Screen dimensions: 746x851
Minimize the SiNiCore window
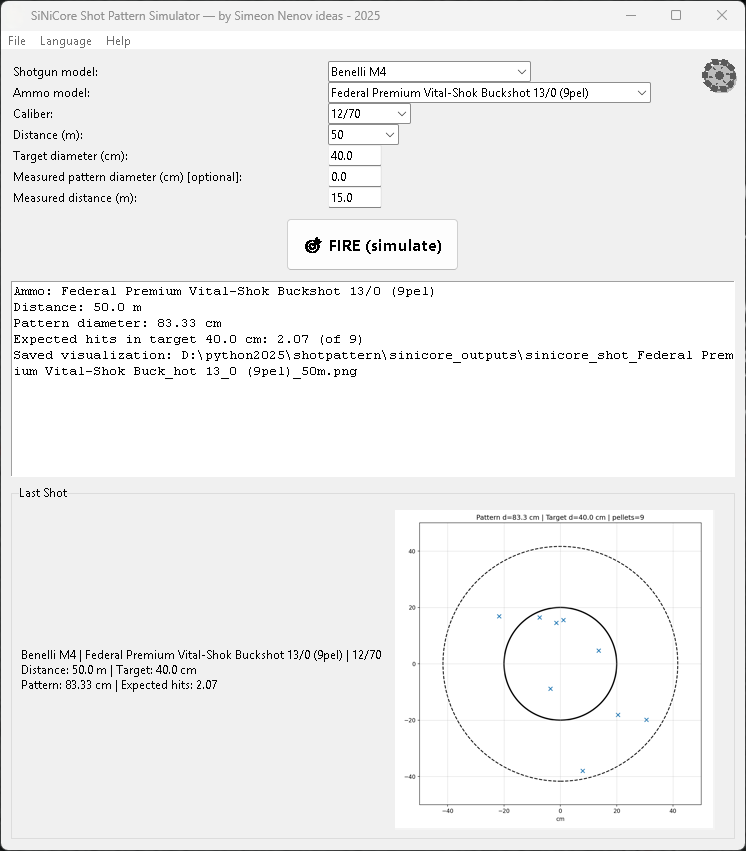[630, 16]
